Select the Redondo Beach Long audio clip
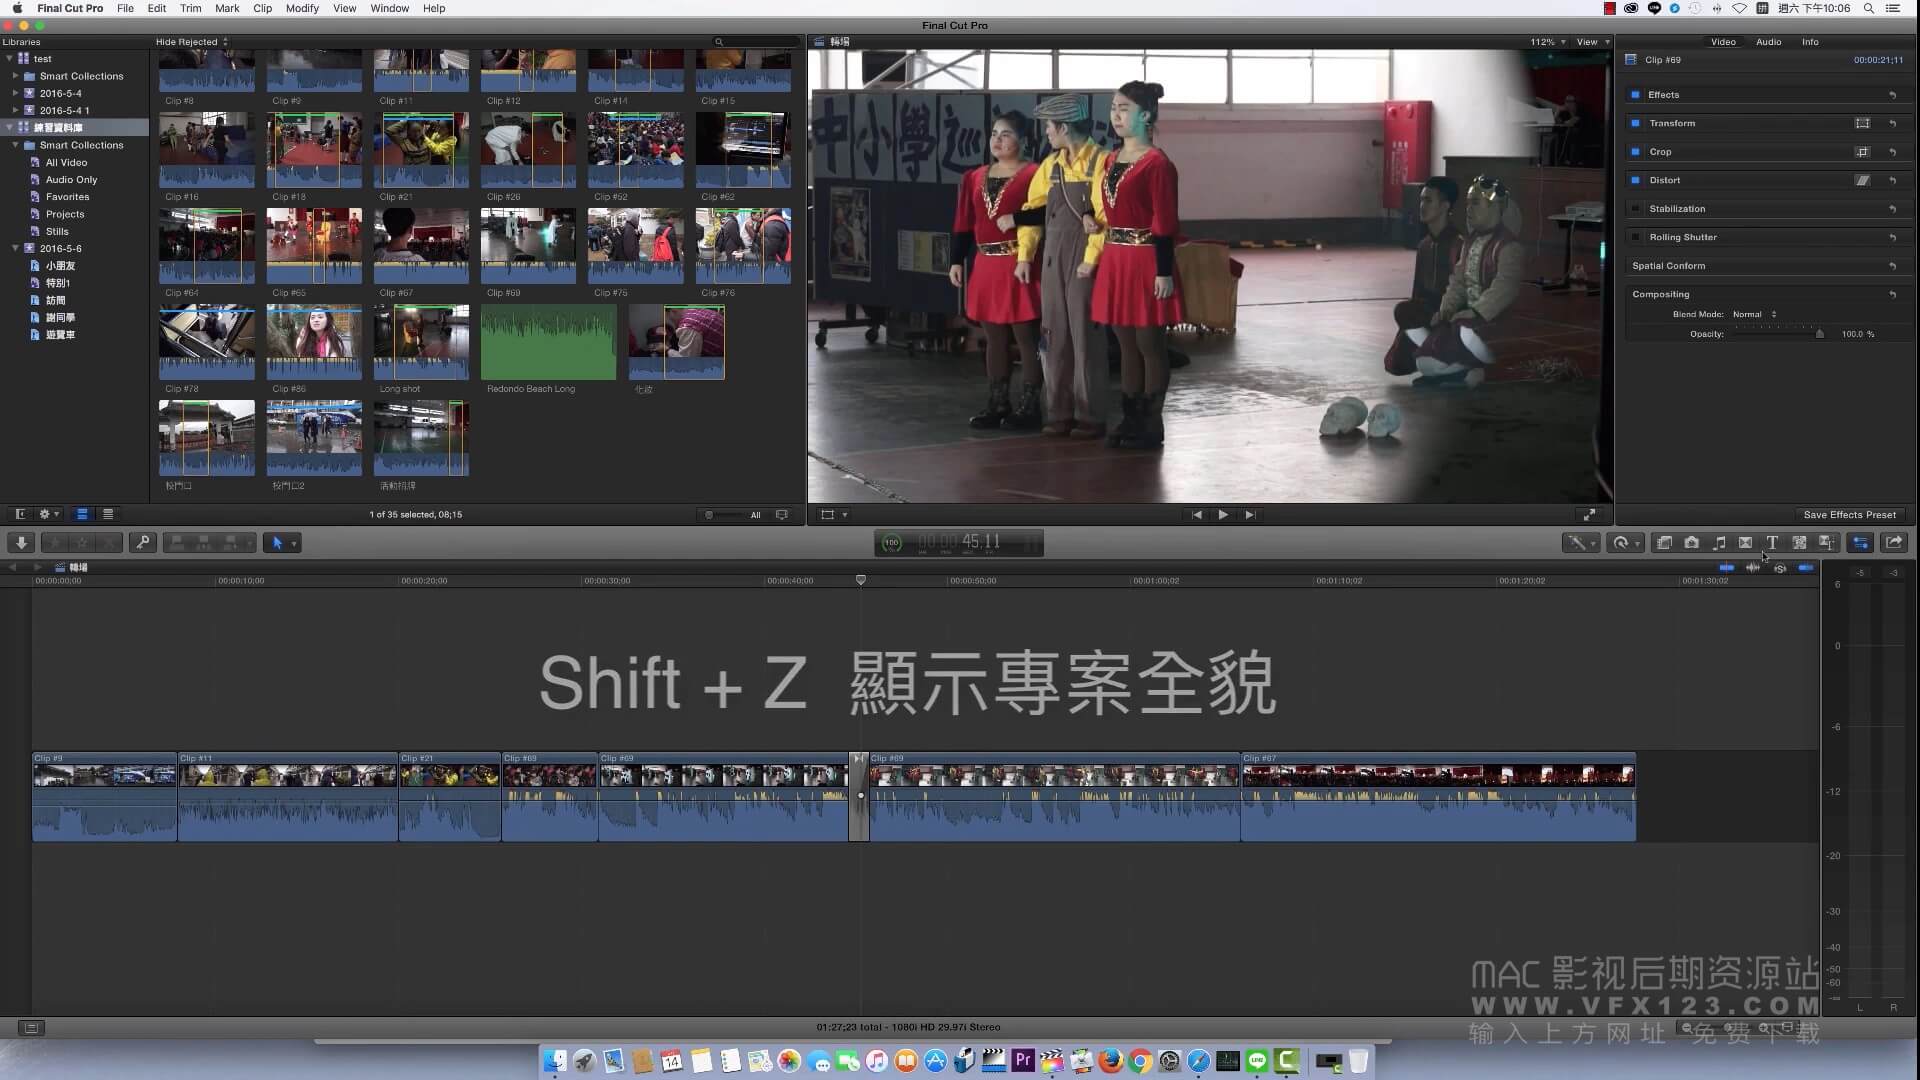The image size is (1920, 1080). (548, 342)
